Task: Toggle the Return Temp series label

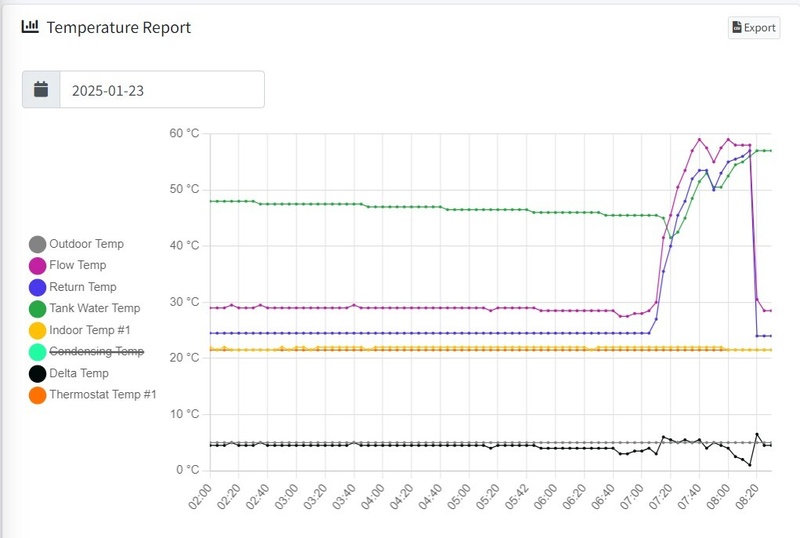Action: 83,287
